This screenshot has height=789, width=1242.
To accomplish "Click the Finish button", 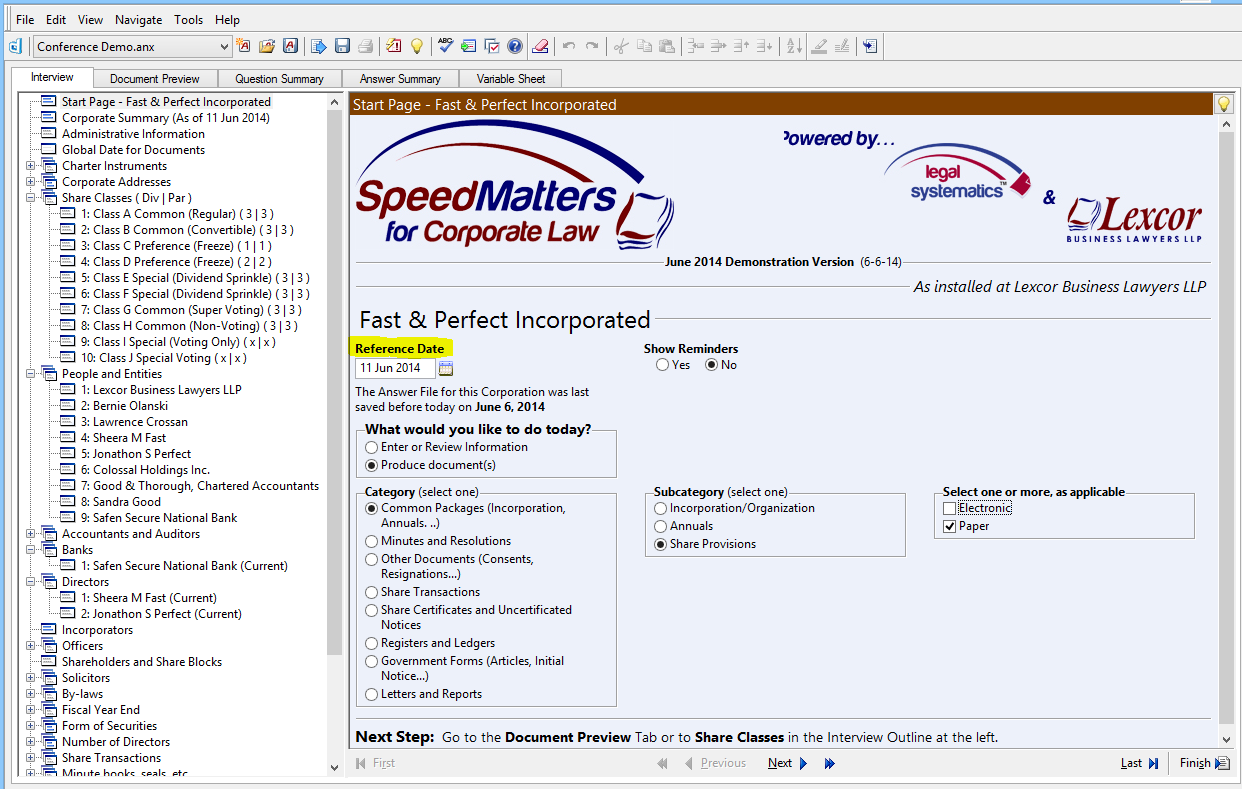I will click(1204, 763).
